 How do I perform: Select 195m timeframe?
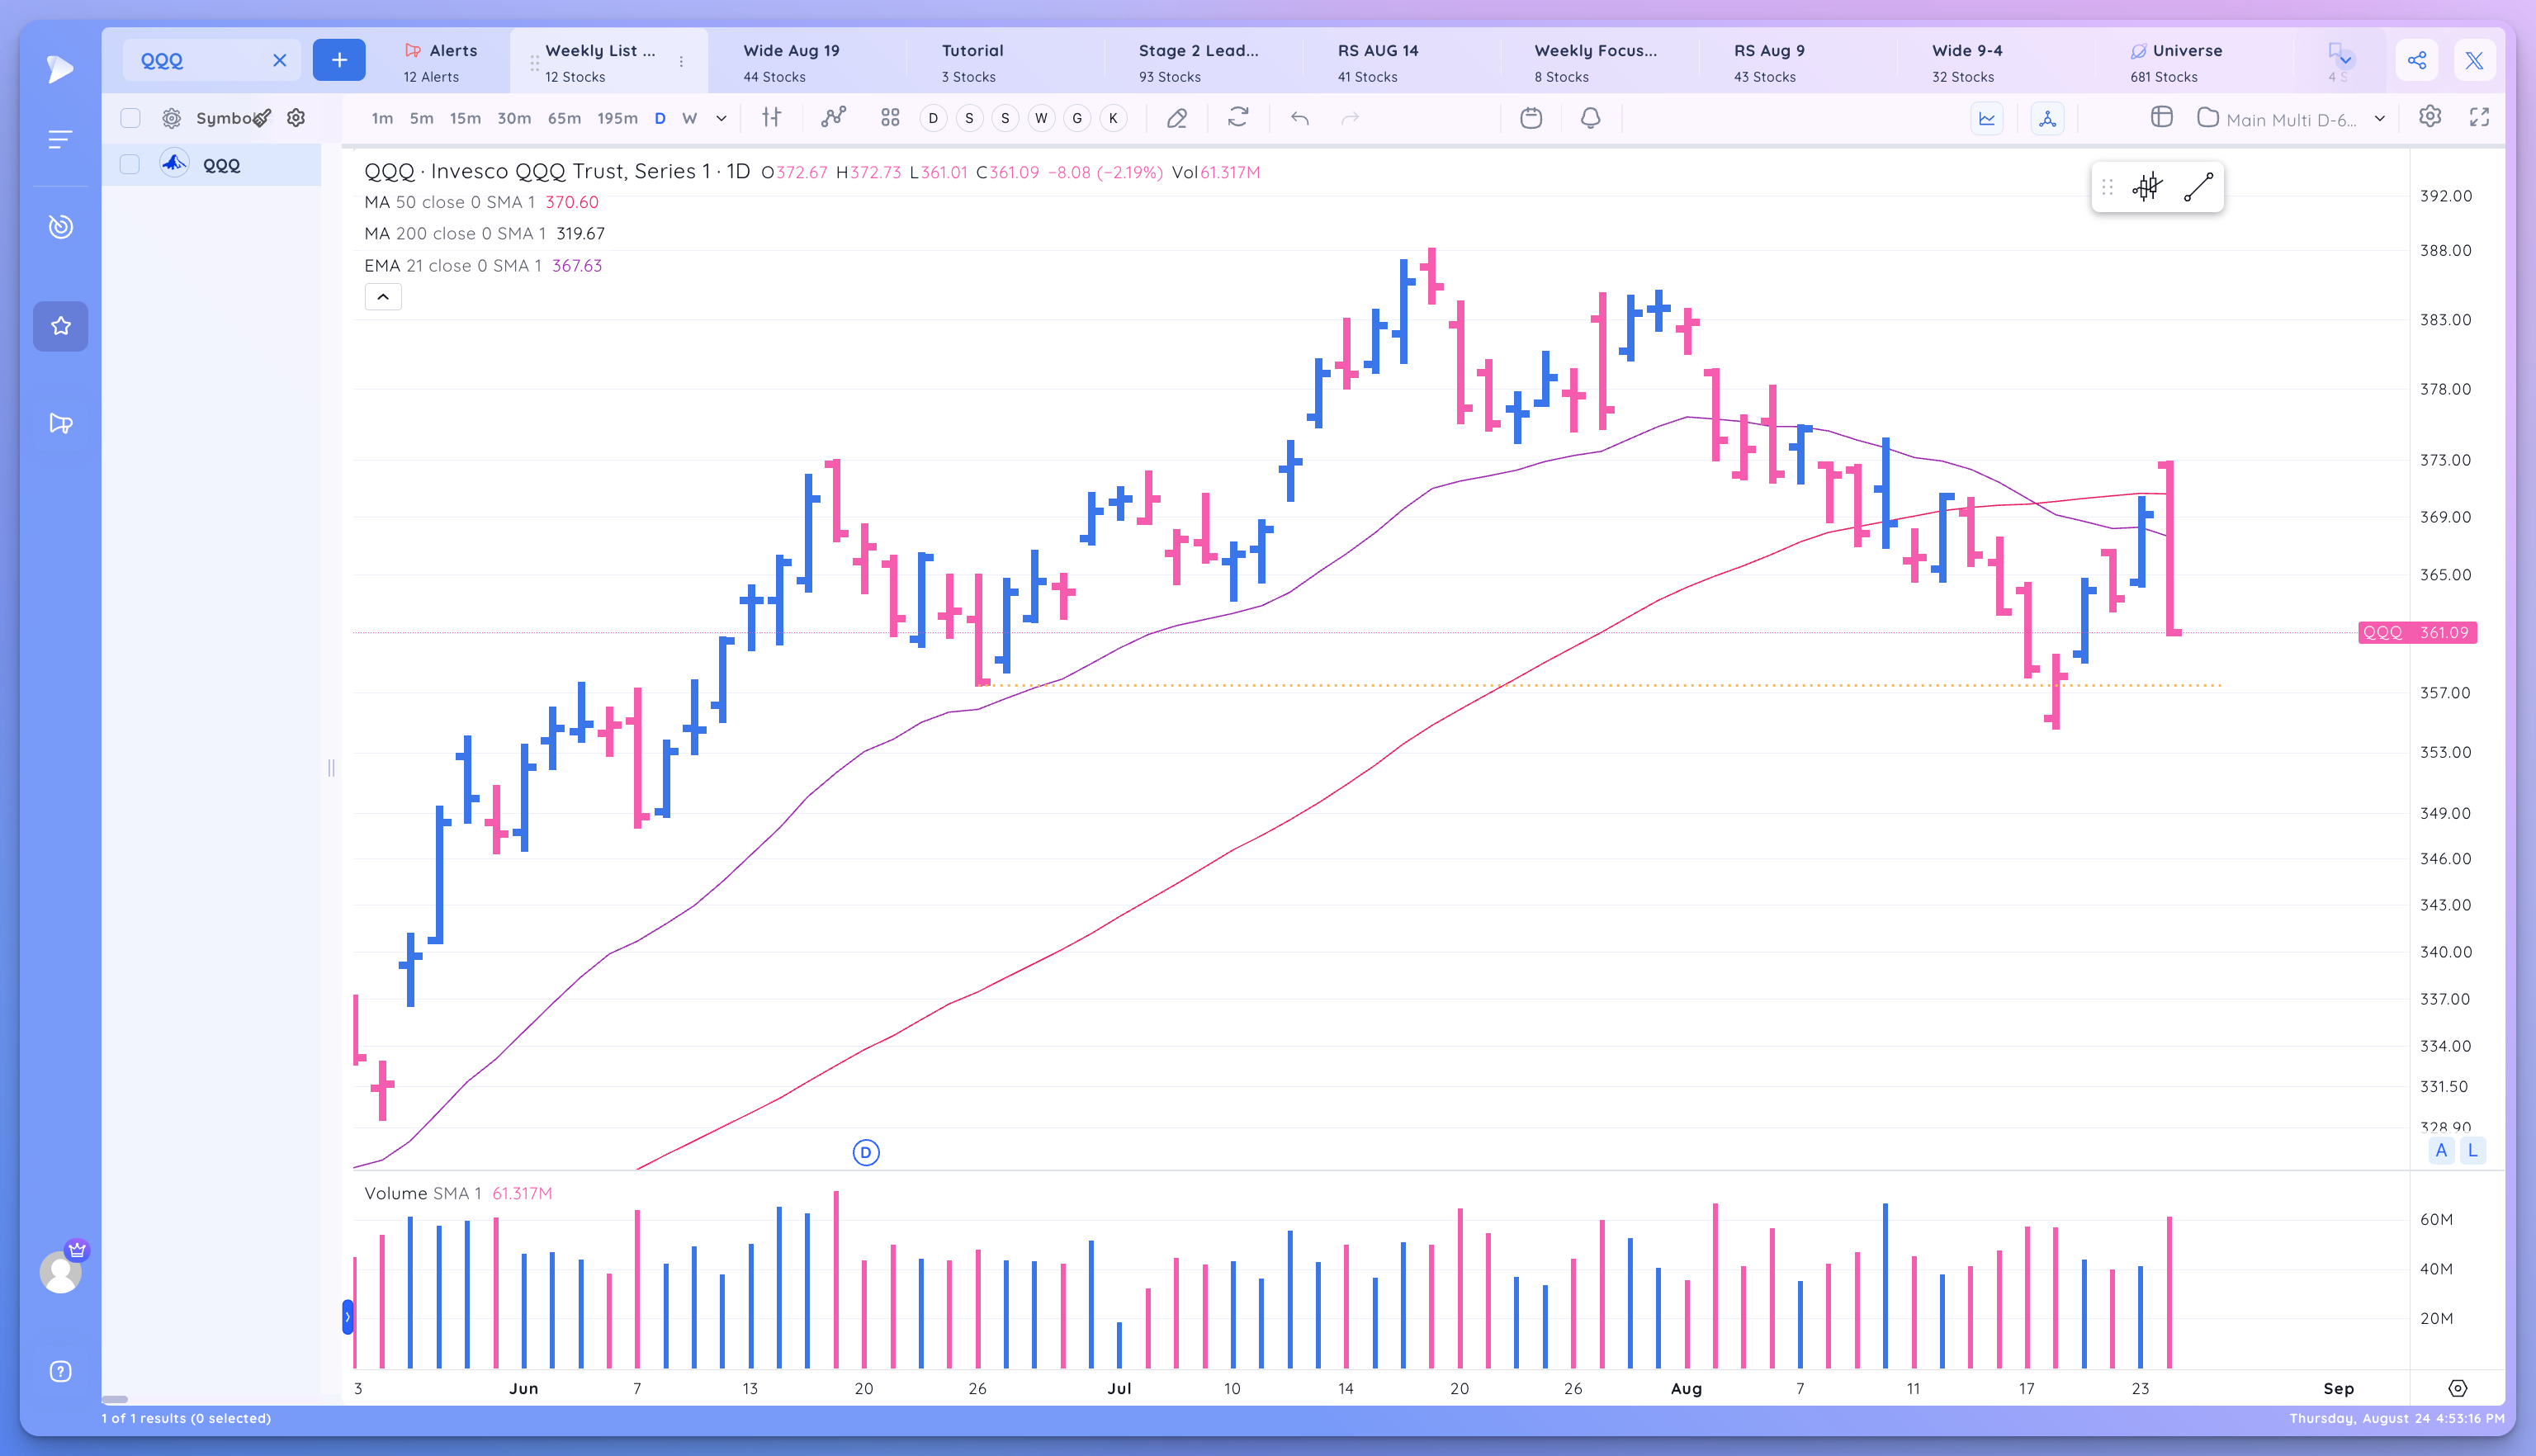pyautogui.click(x=617, y=118)
